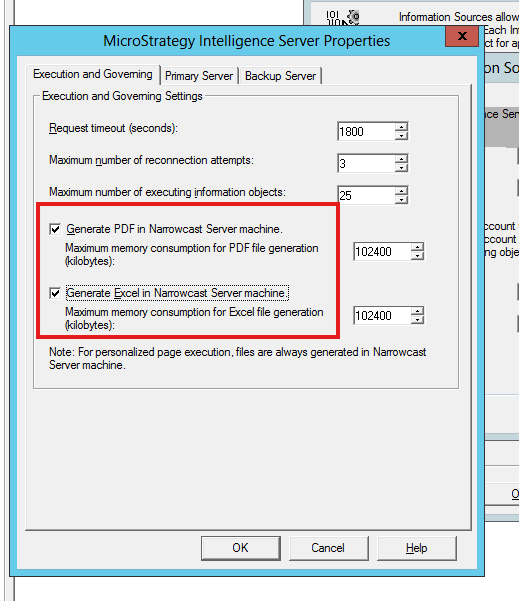Click the 'Maximum memory consumption for Excel file generation' label

(194, 319)
